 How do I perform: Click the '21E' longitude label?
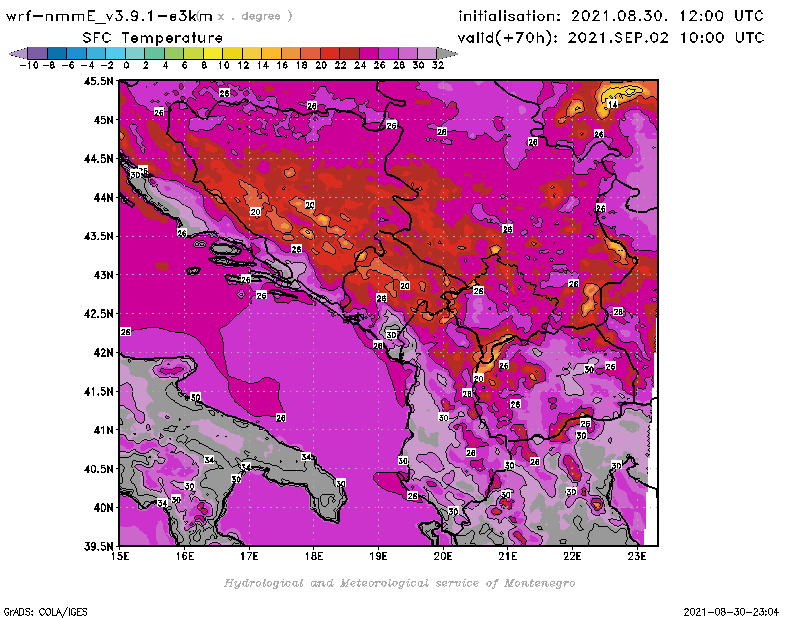(508, 556)
